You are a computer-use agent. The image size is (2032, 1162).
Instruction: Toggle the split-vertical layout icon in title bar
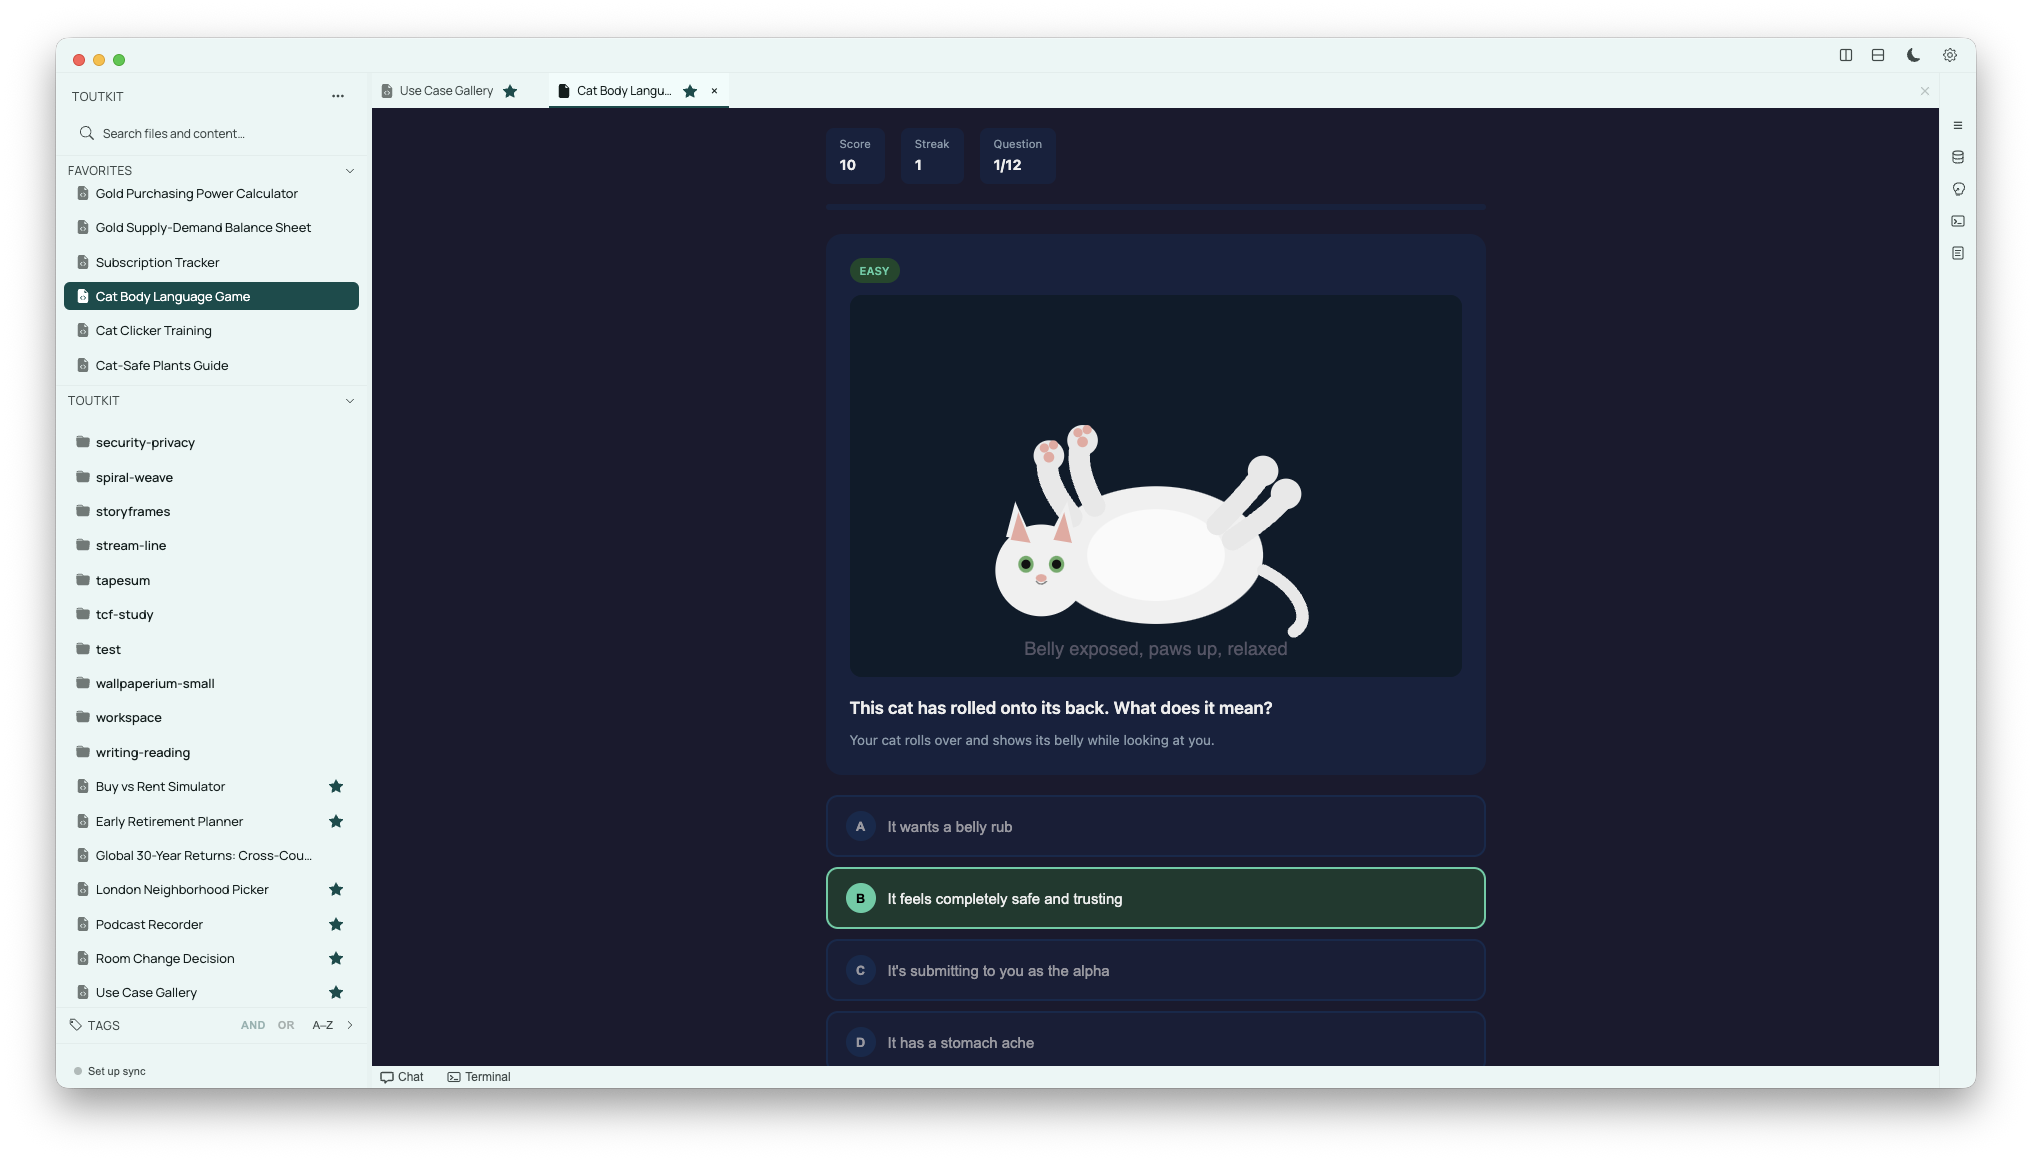[x=1846, y=55]
